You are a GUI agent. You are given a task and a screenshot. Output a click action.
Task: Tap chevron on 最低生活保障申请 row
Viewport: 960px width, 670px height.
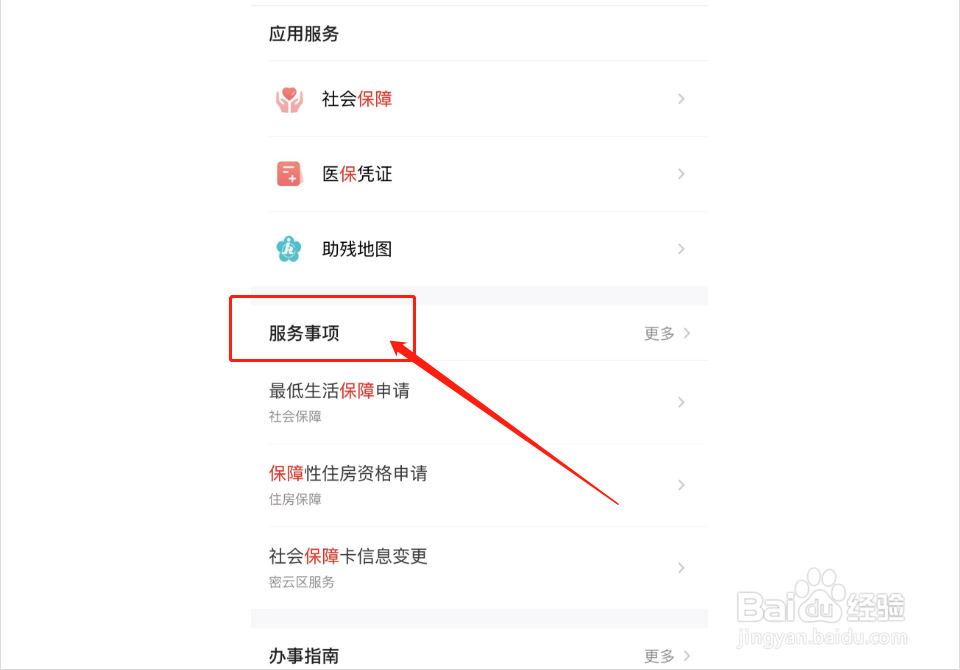pos(681,402)
